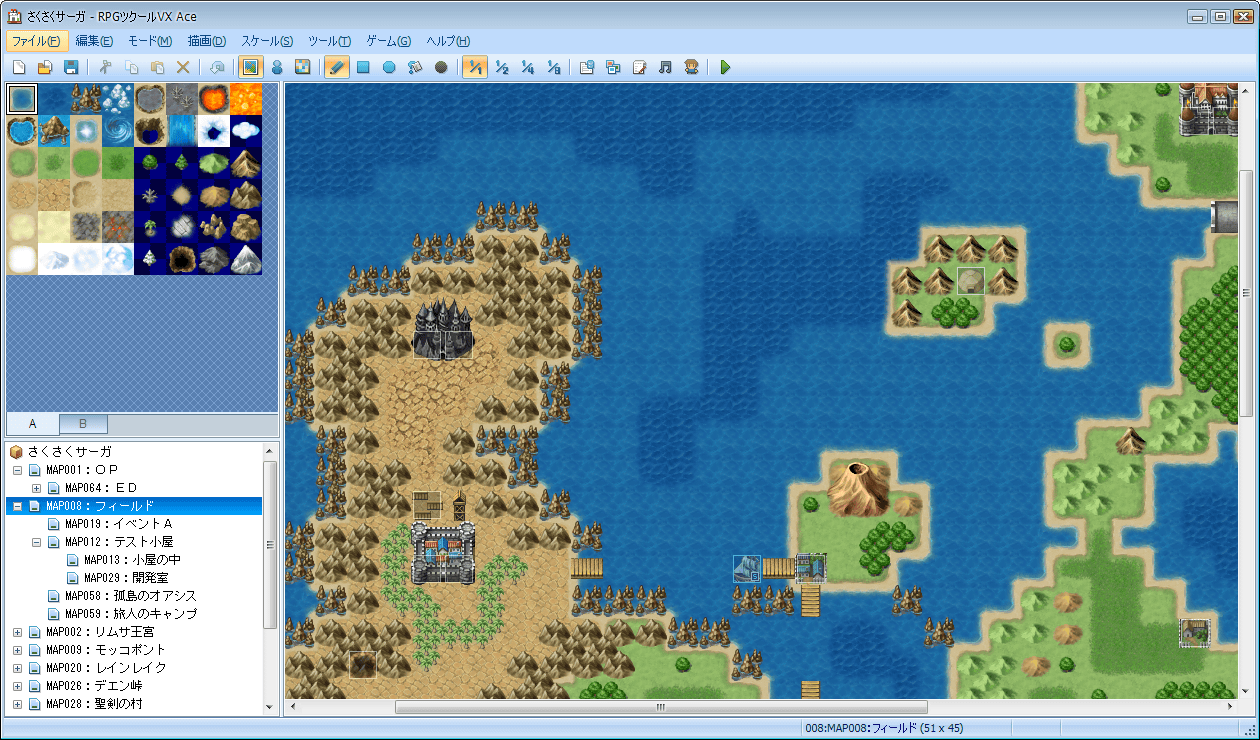The height and width of the screenshot is (740, 1260).
Task: Select the Rectangle drawing tool
Action: [x=363, y=67]
